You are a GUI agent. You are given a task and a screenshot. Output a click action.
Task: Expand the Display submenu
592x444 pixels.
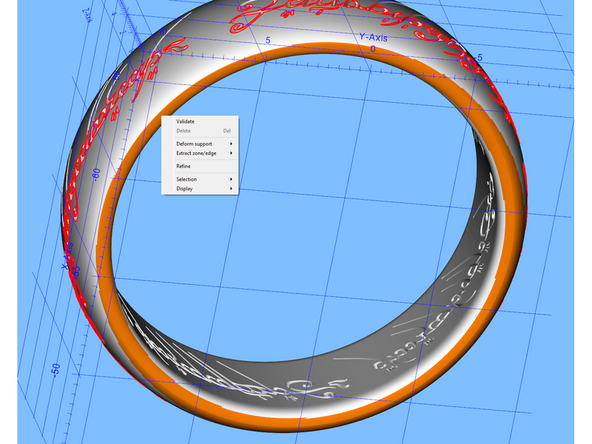click(x=200, y=189)
